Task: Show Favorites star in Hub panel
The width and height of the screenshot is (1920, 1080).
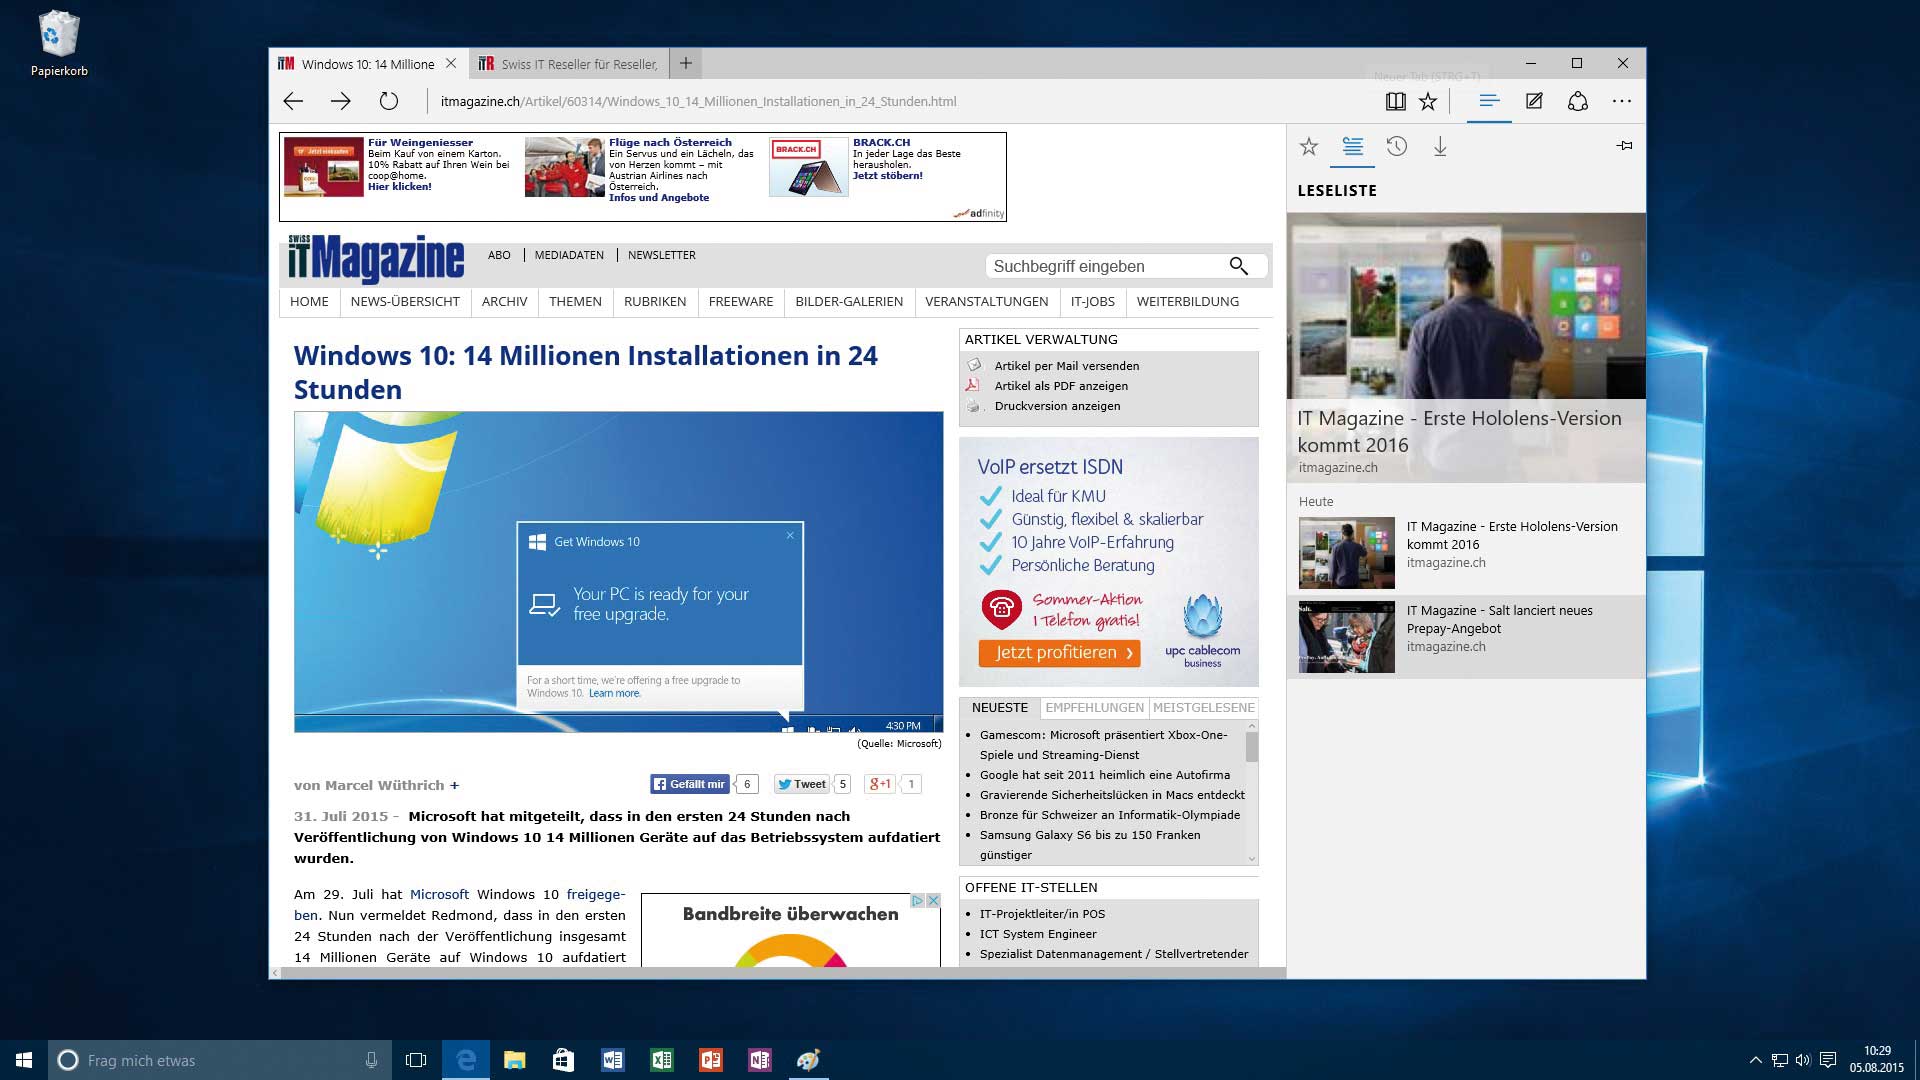Action: click(x=1309, y=147)
